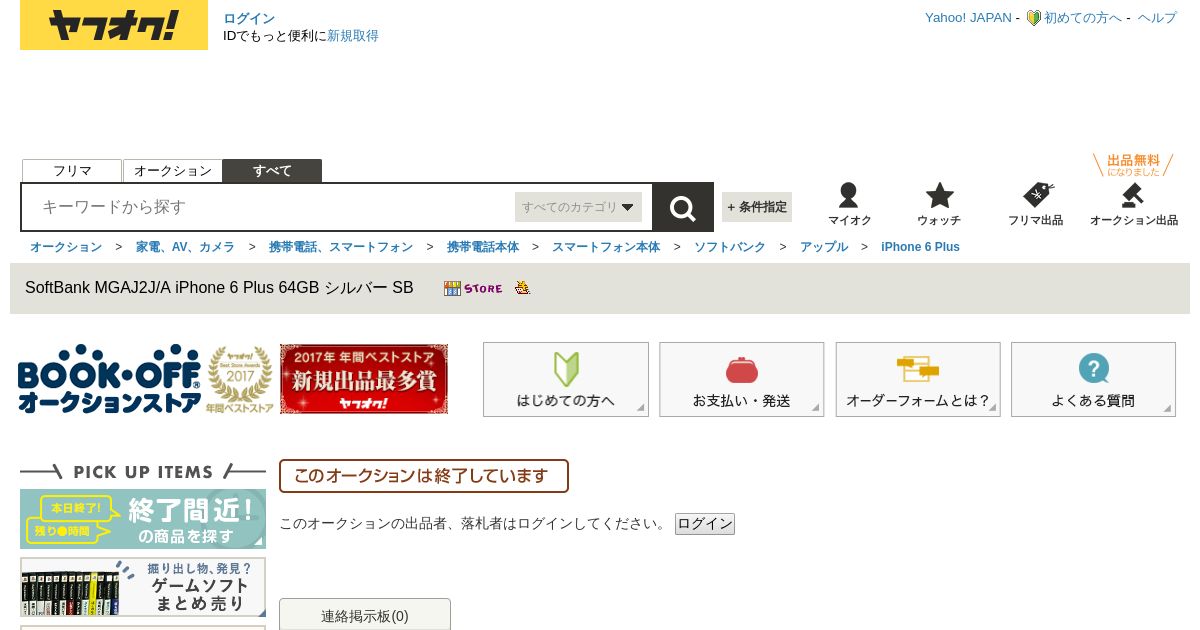Click the gray ログイン button
The width and height of the screenshot is (1200, 630).
pyautogui.click(x=705, y=524)
